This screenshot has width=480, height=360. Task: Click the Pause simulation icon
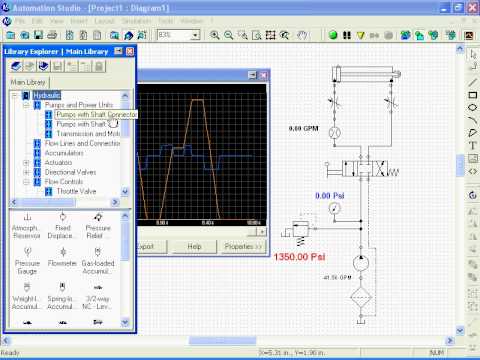pos(347,35)
